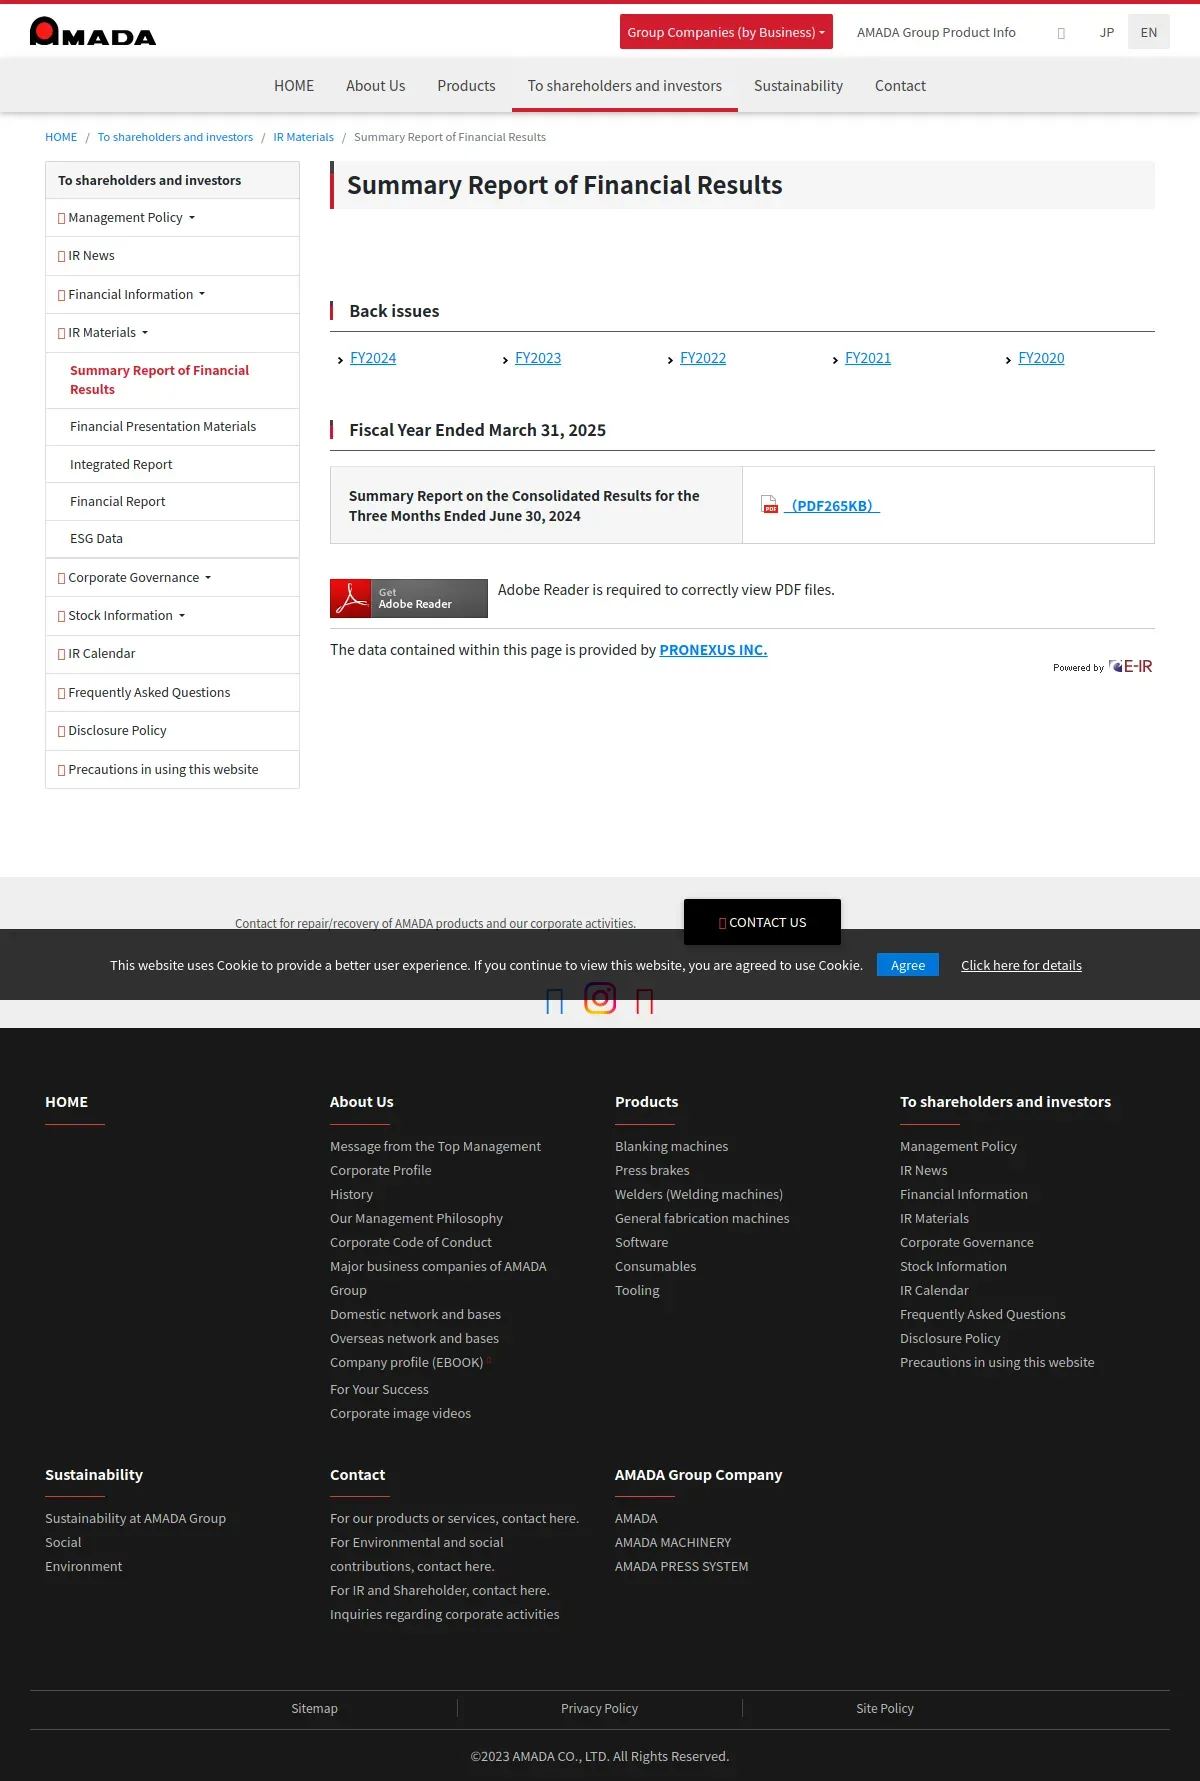This screenshot has height=1781, width=1200.
Task: Open the Products navigation menu
Action: click(466, 86)
